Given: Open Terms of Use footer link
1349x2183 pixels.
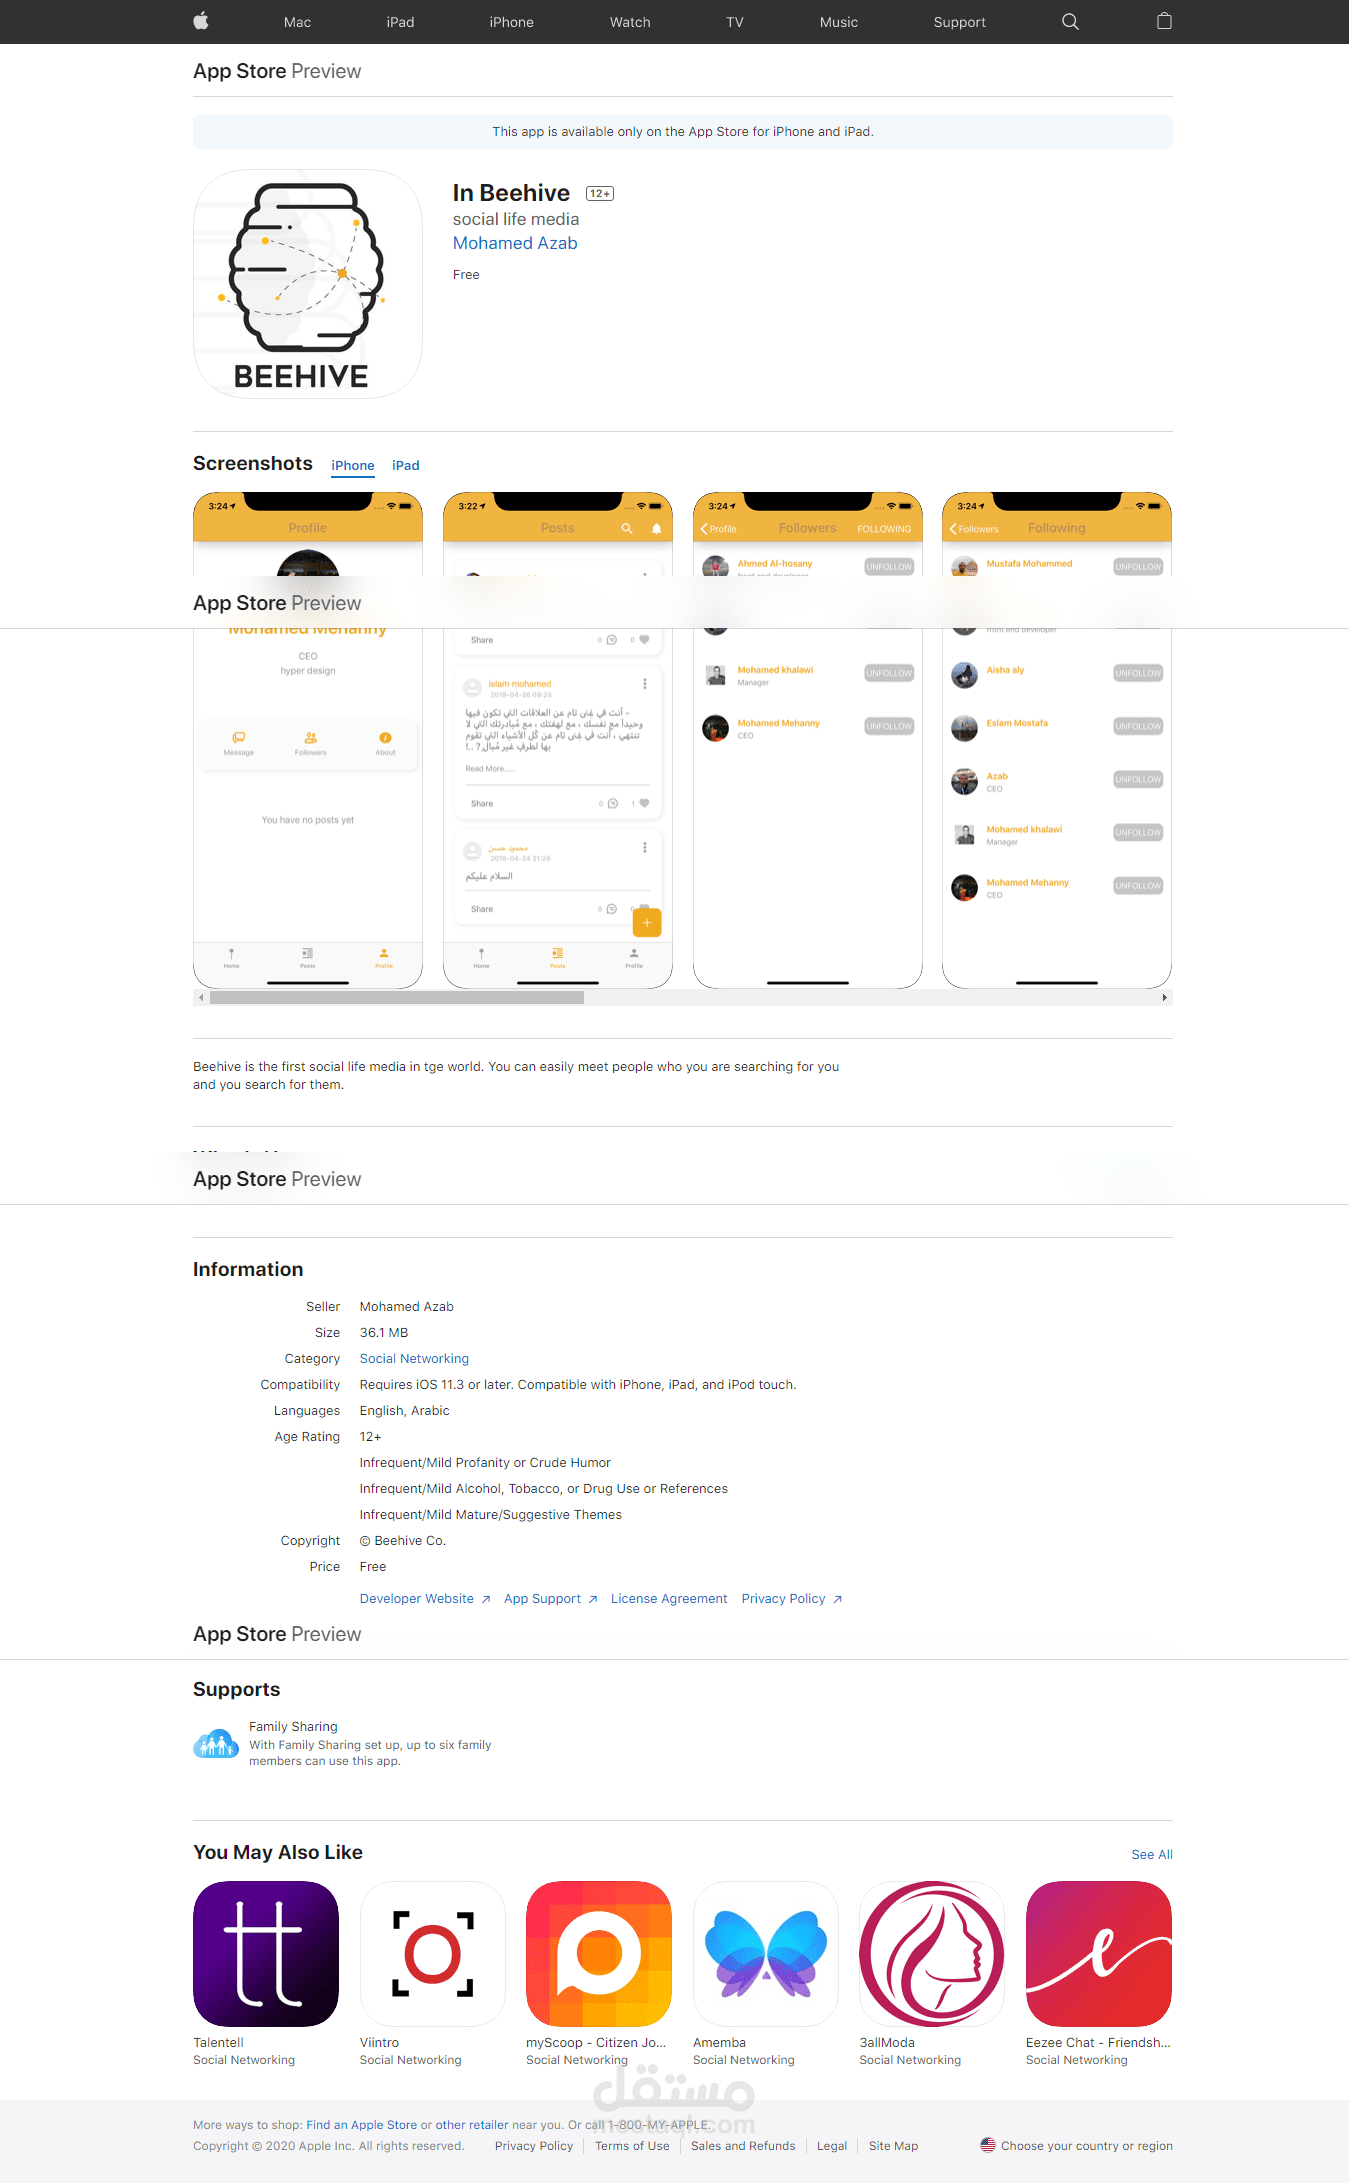Looking at the screenshot, I should (632, 2146).
